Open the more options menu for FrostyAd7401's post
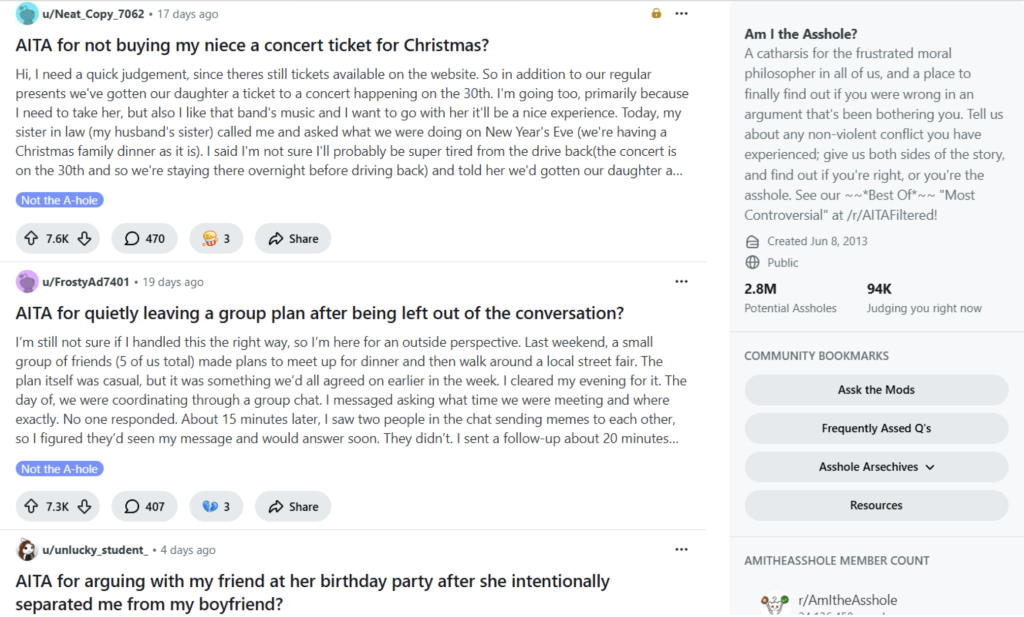Screen dimensions: 1024x617 click(681, 282)
